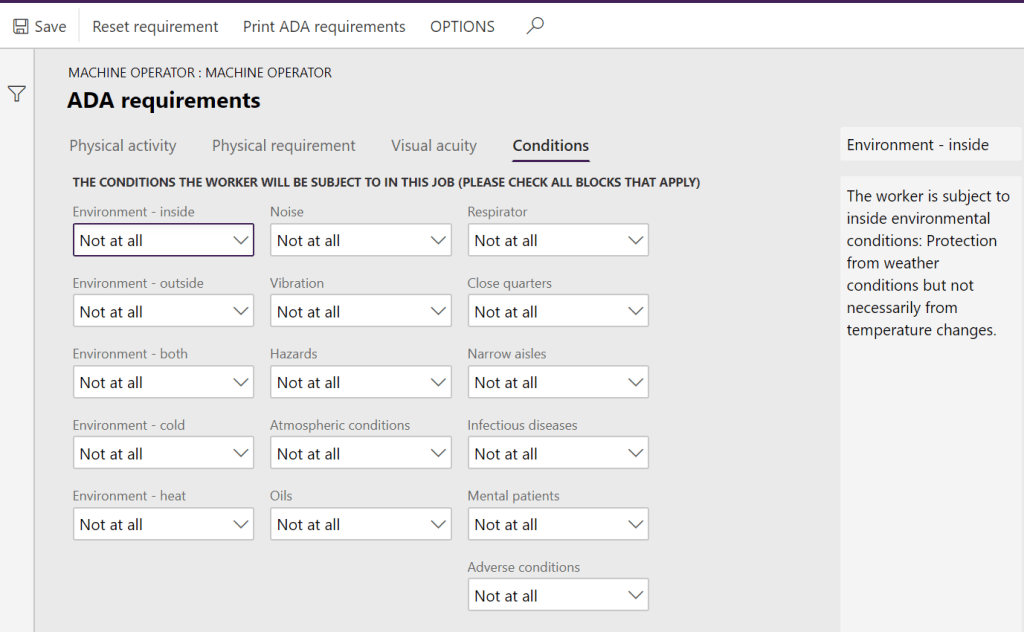Open the search magnifier in toolbar
This screenshot has width=1024, height=632.
(x=535, y=27)
